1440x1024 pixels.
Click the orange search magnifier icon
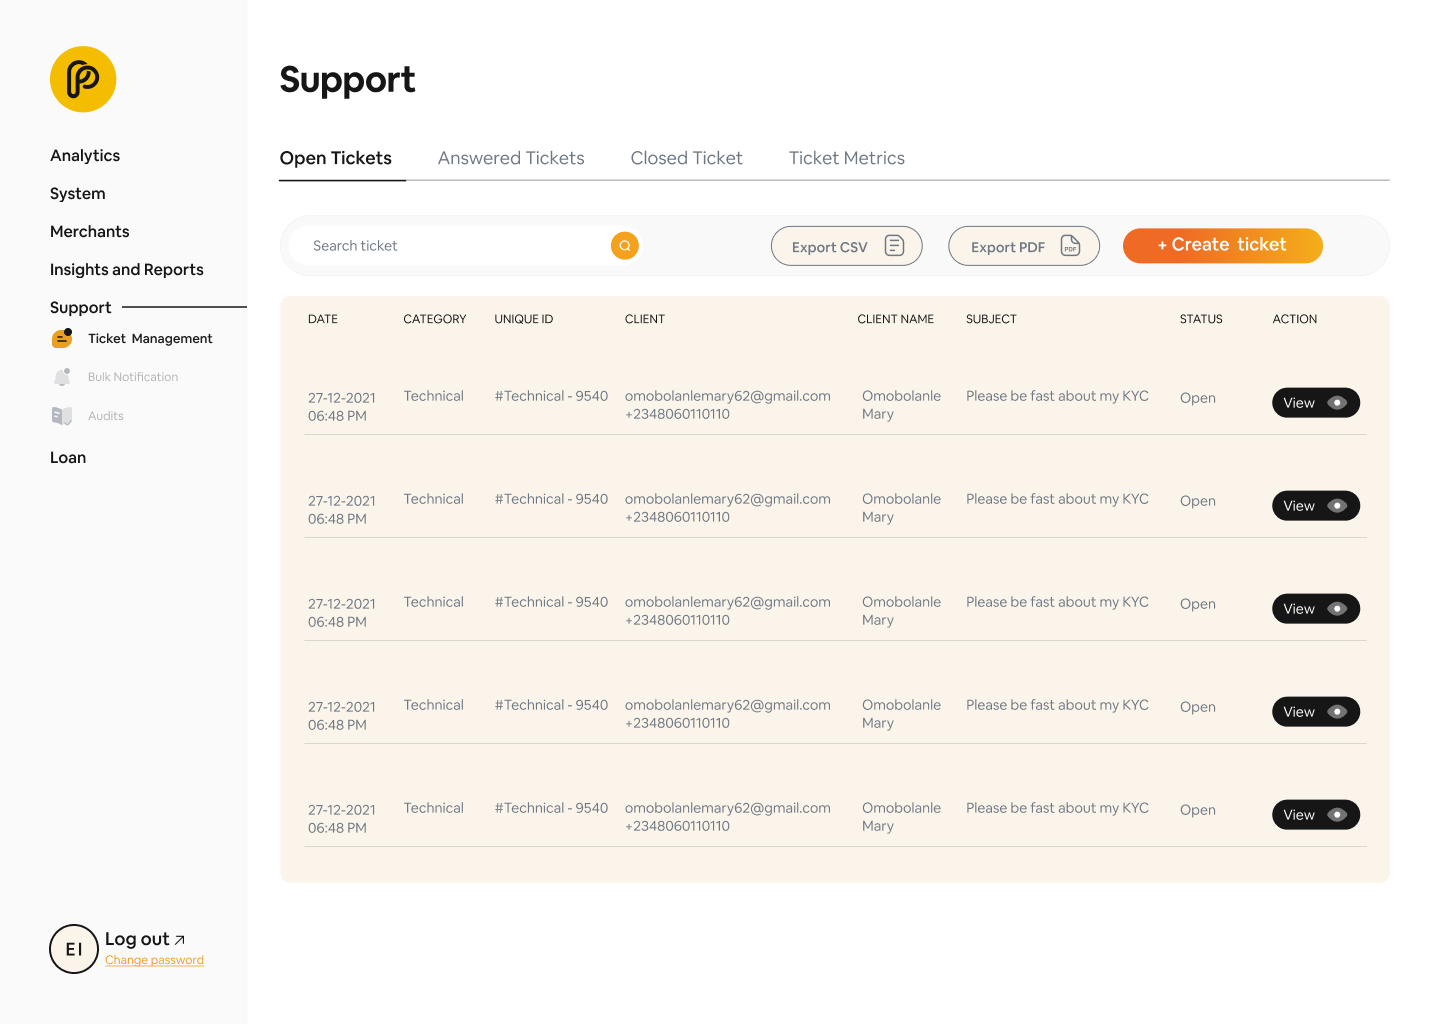pyautogui.click(x=625, y=246)
